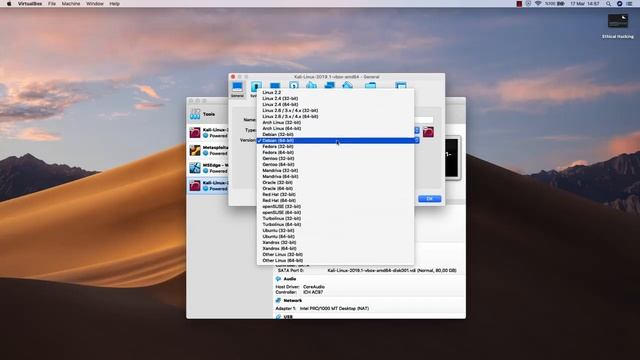Screen dimensions: 640x360
Task: Choose Mandriva (32-bit) version
Action: click(x=336, y=170)
